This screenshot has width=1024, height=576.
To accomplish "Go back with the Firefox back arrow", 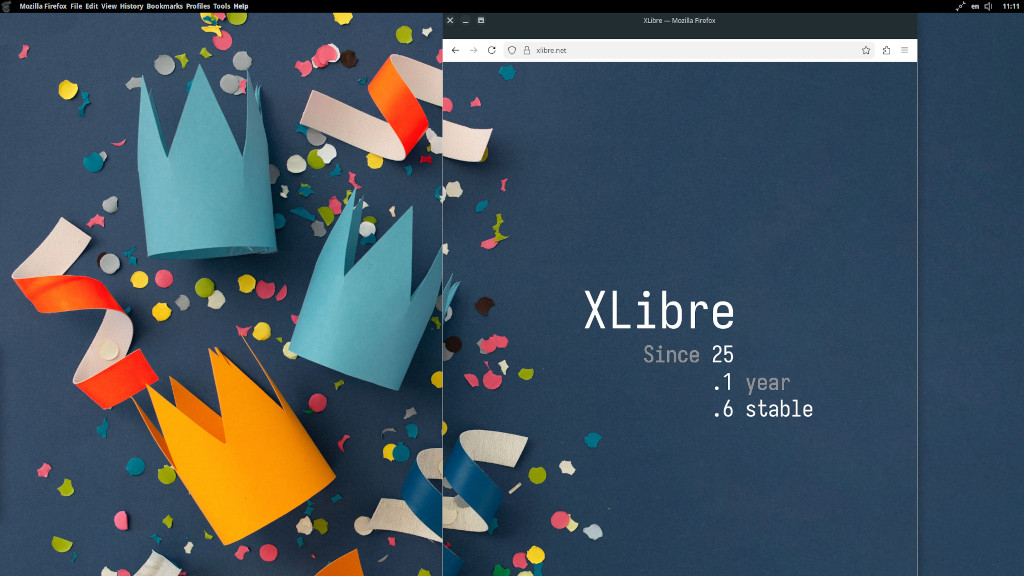I will 455,50.
